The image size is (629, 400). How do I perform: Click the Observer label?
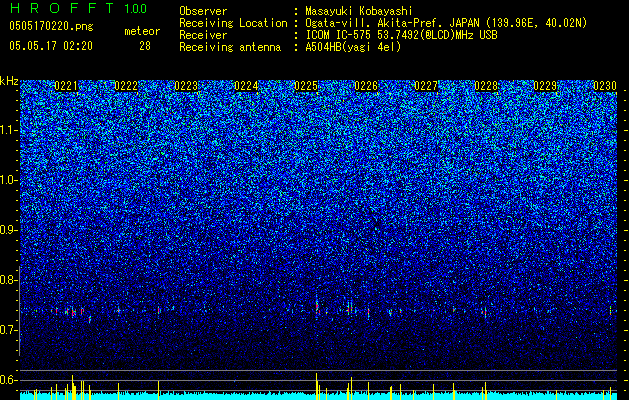click(x=203, y=12)
